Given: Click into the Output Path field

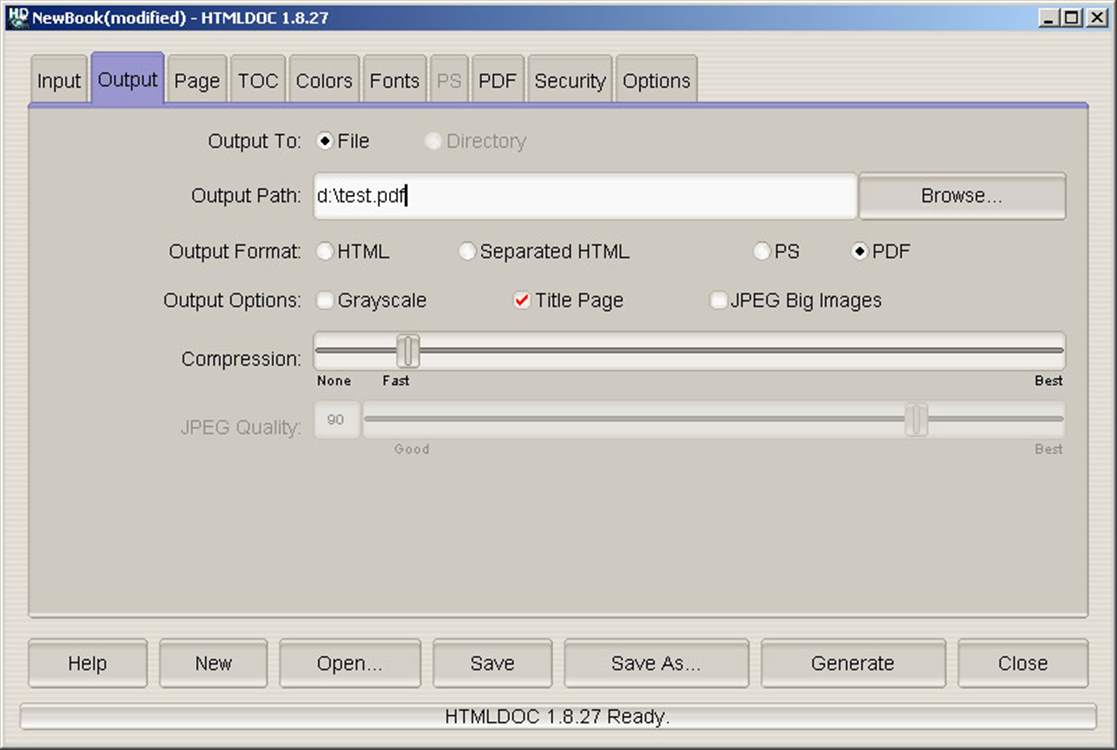Looking at the screenshot, I should [585, 196].
